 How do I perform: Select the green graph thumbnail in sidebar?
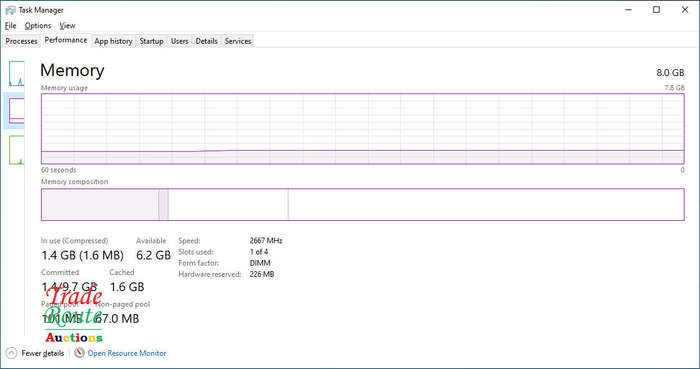17,150
